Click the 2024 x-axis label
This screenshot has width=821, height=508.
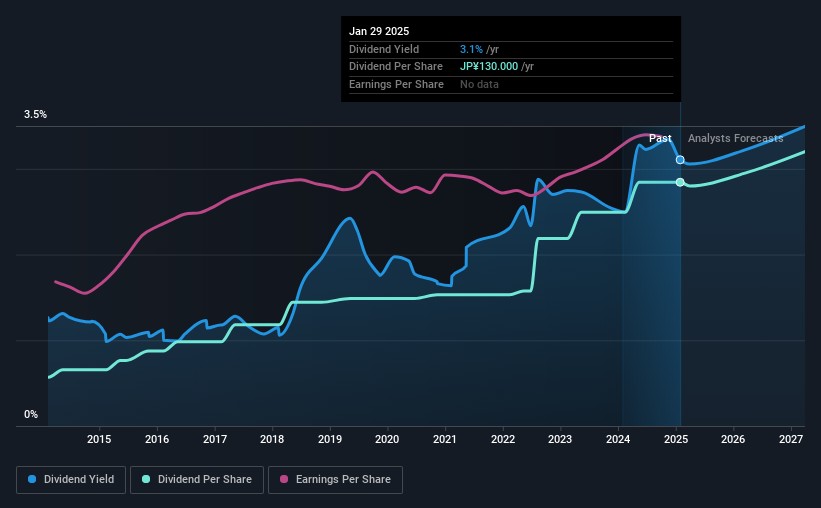tap(618, 439)
